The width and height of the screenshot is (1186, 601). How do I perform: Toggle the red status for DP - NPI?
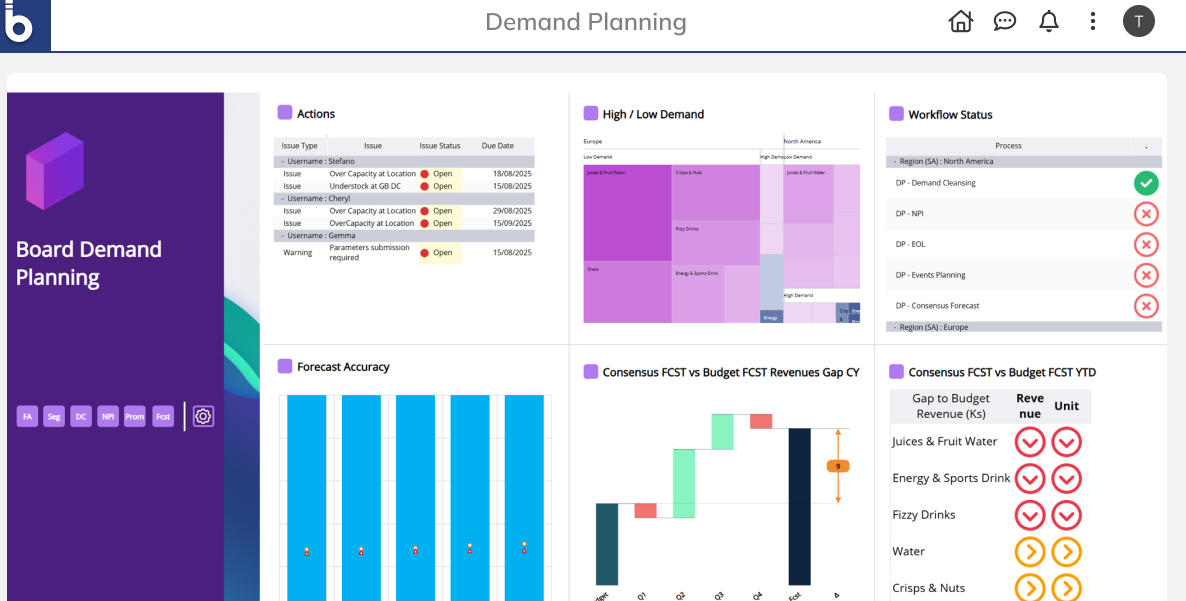tap(1146, 213)
